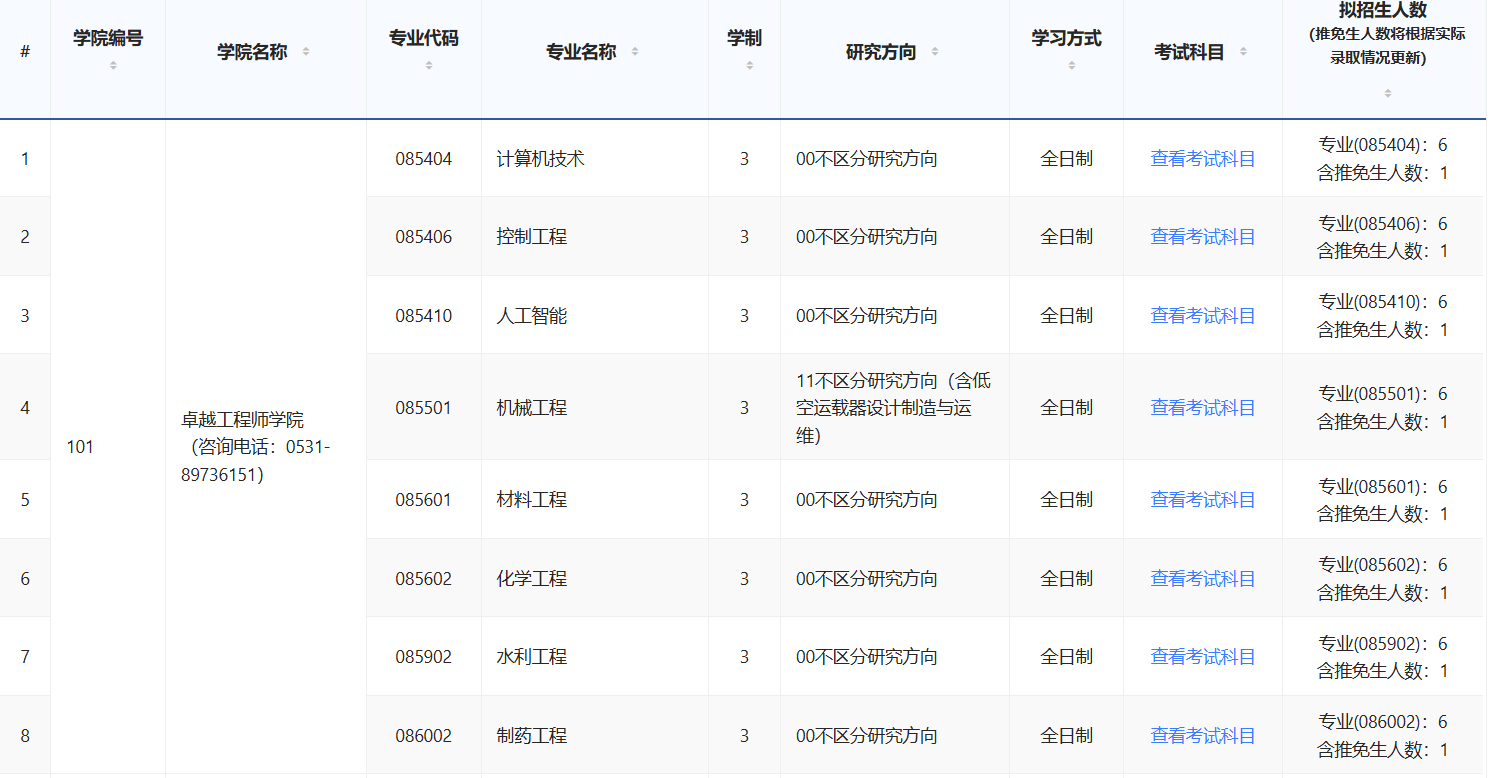The height and width of the screenshot is (778, 1490).
Task: Open 查看考试科目 link for 控制工程
Action: (1202, 237)
